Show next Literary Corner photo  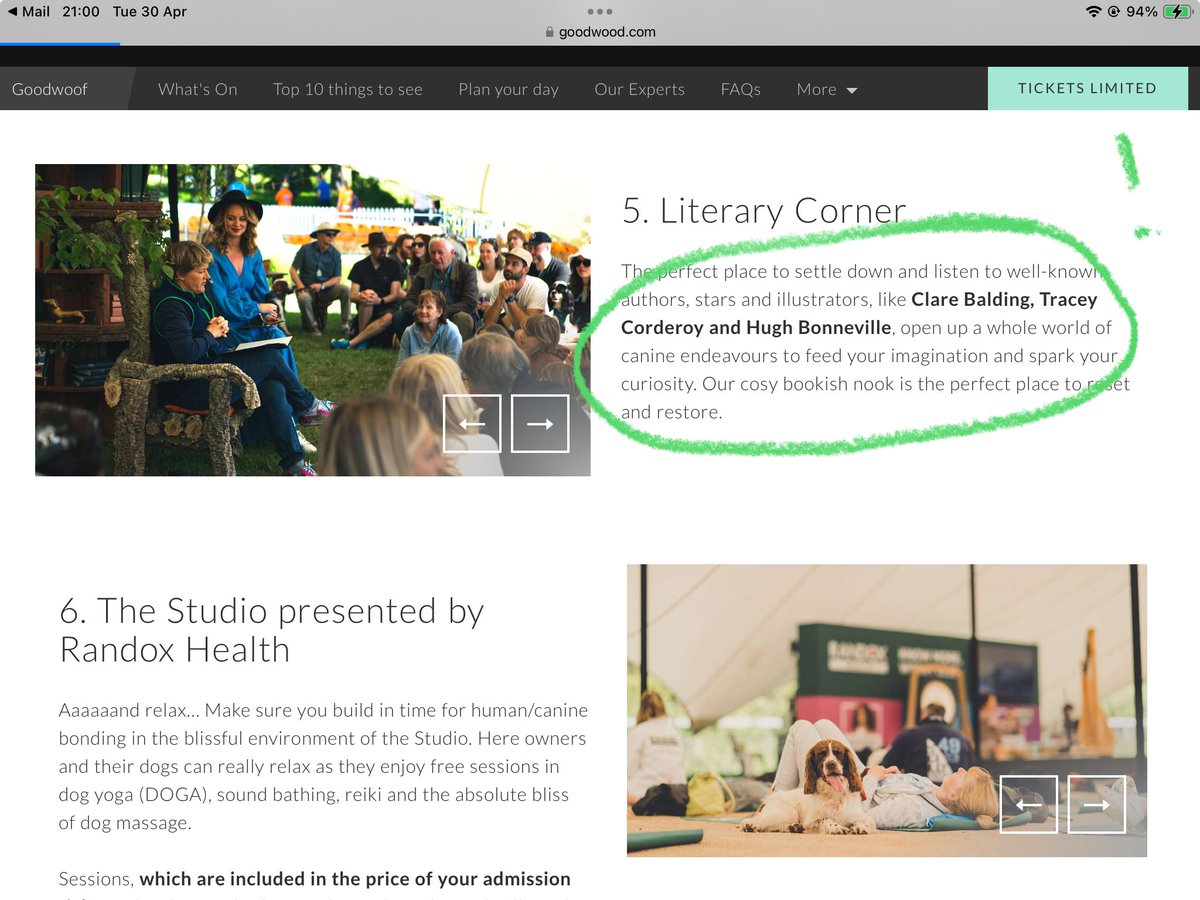point(540,423)
